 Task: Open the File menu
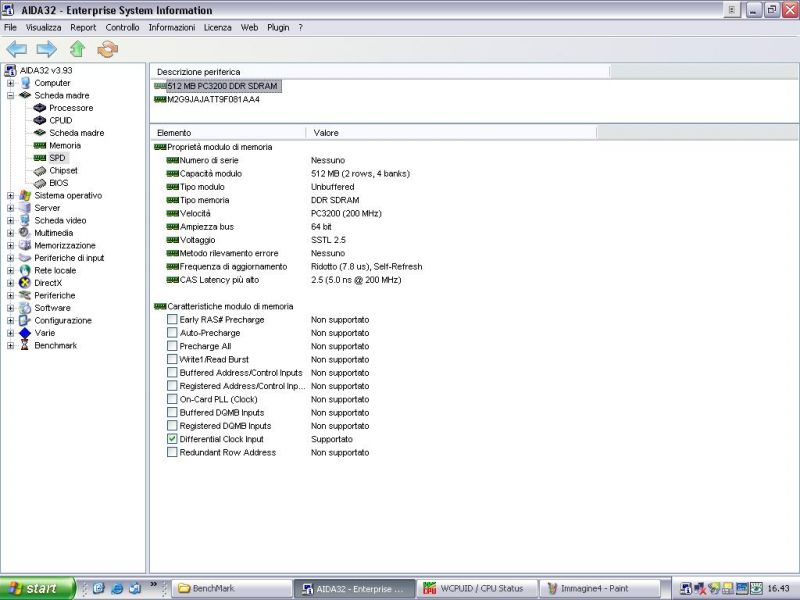pos(10,28)
